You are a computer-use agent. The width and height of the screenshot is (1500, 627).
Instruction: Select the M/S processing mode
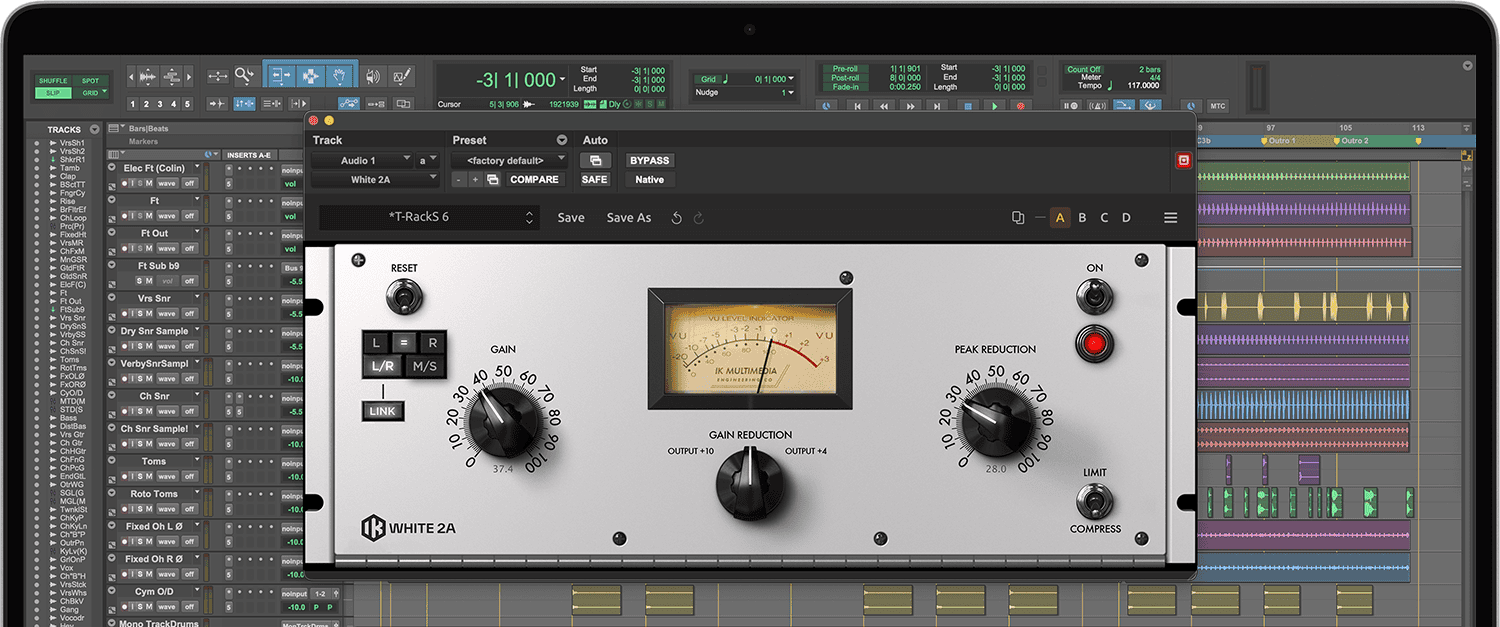point(425,366)
